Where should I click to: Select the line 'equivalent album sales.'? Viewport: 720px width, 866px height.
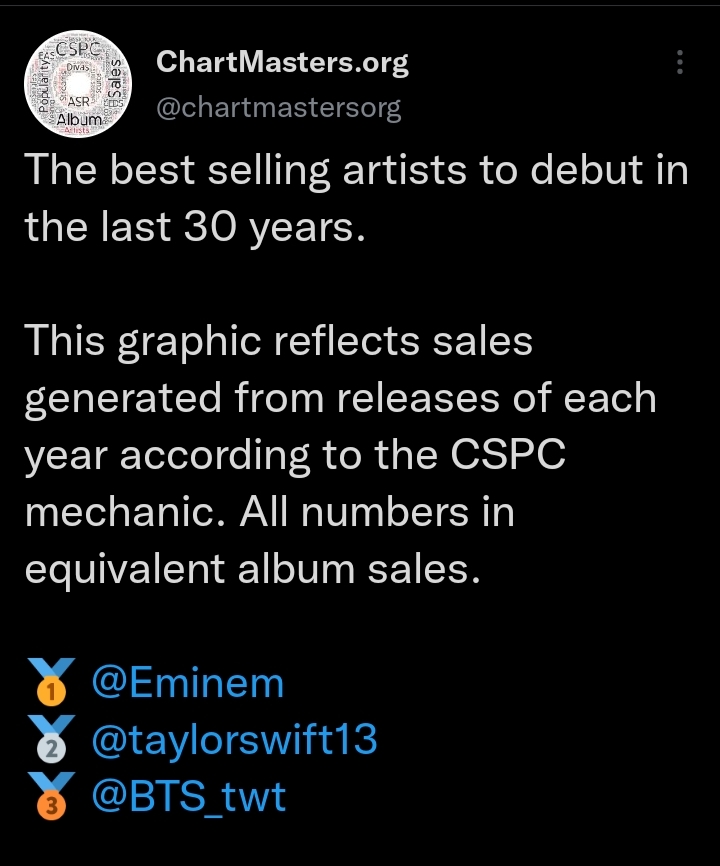[x=252, y=569]
